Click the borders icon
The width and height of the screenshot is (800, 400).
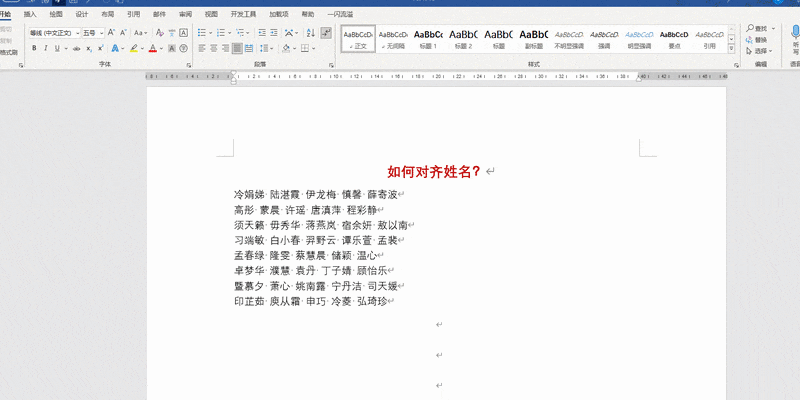[x=304, y=48]
